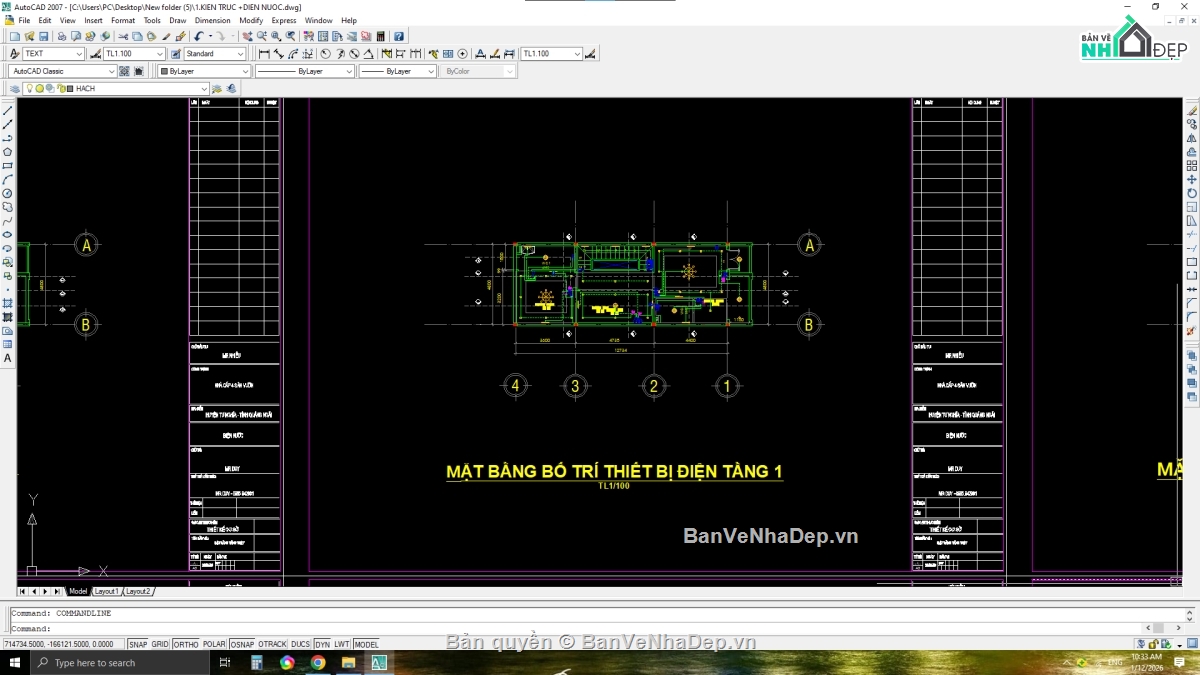Open the Format menu
This screenshot has width=1200, height=675.
click(123, 20)
